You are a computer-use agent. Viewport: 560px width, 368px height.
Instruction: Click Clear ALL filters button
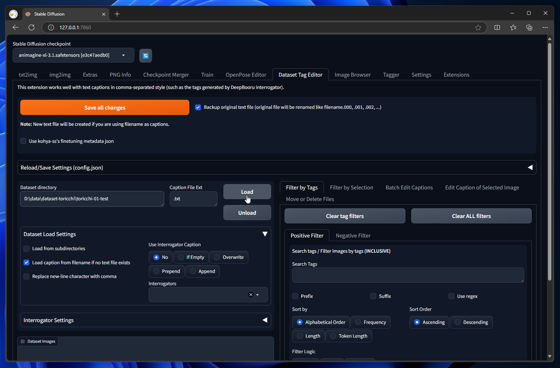471,216
